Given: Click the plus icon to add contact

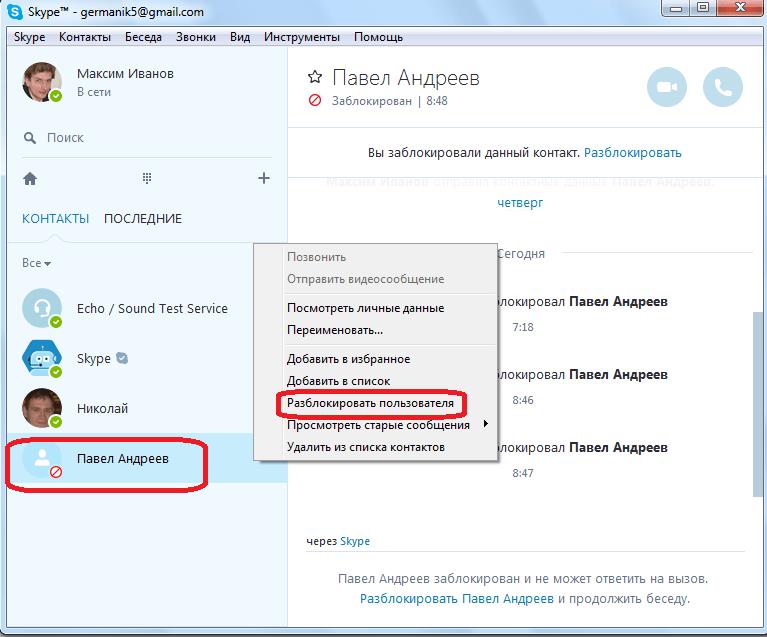Looking at the screenshot, I should pyautogui.click(x=264, y=178).
